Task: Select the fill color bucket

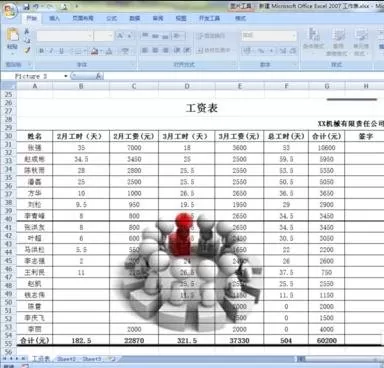Action: pyautogui.click(x=95, y=51)
